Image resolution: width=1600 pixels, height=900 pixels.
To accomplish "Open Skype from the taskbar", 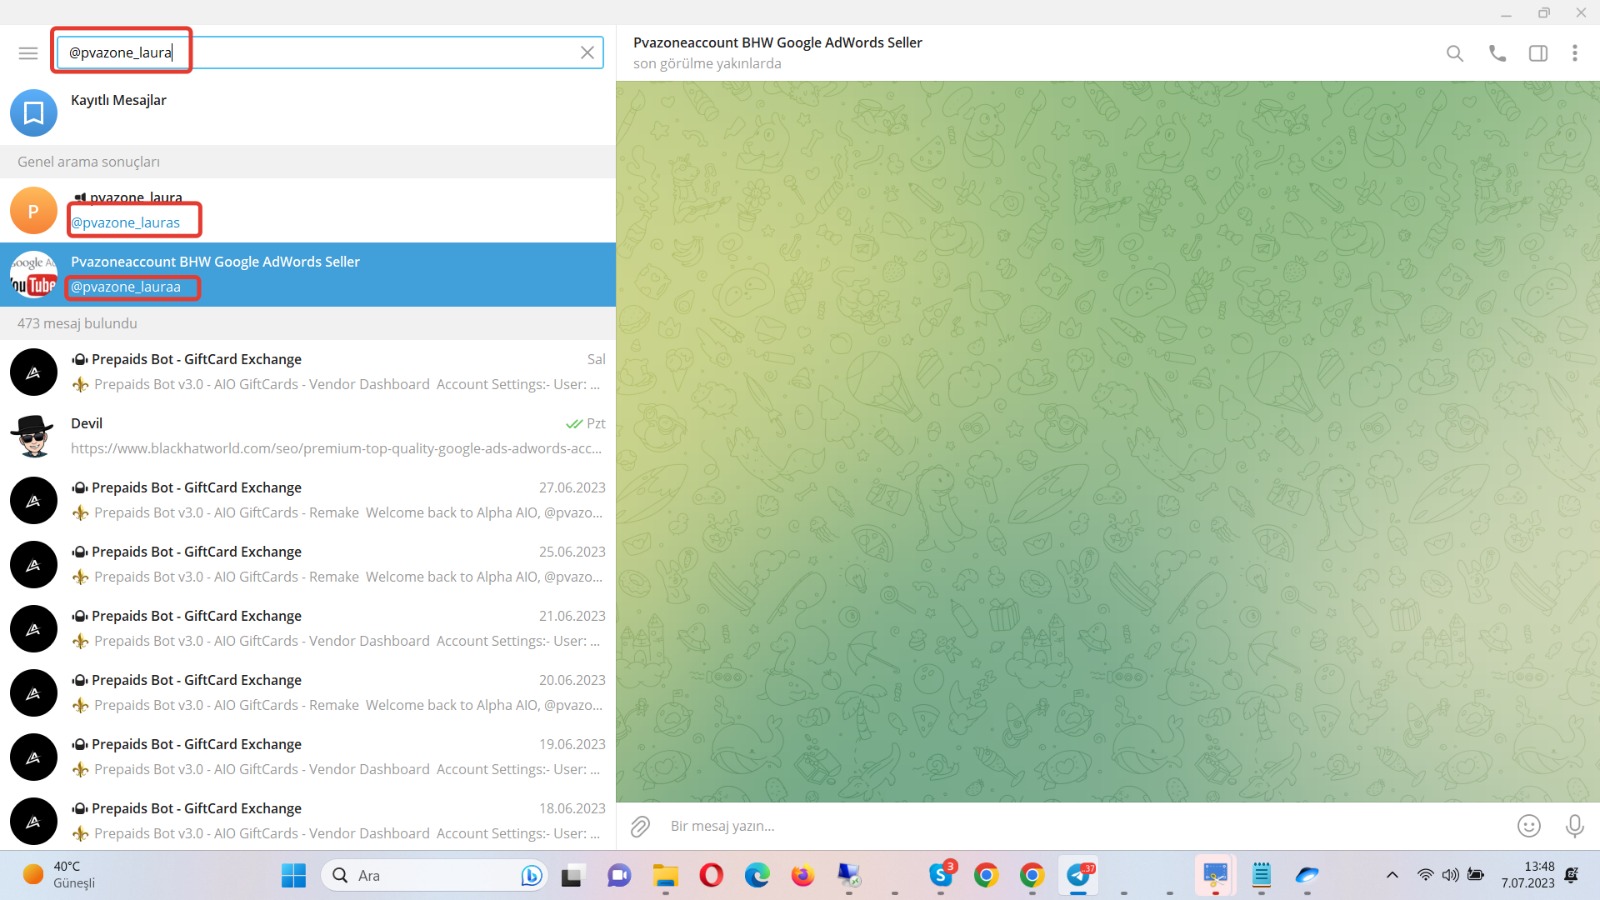I will pyautogui.click(x=941, y=875).
